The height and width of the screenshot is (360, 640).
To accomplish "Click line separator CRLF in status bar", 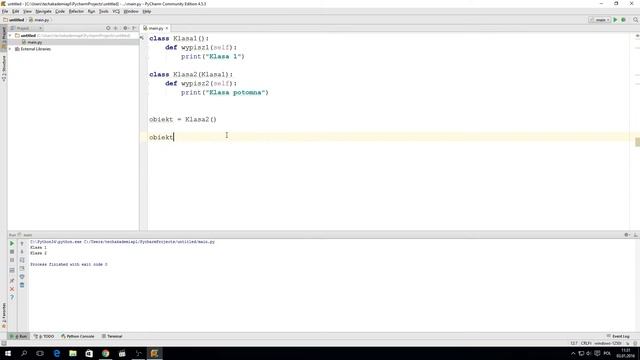I will 586,343.
